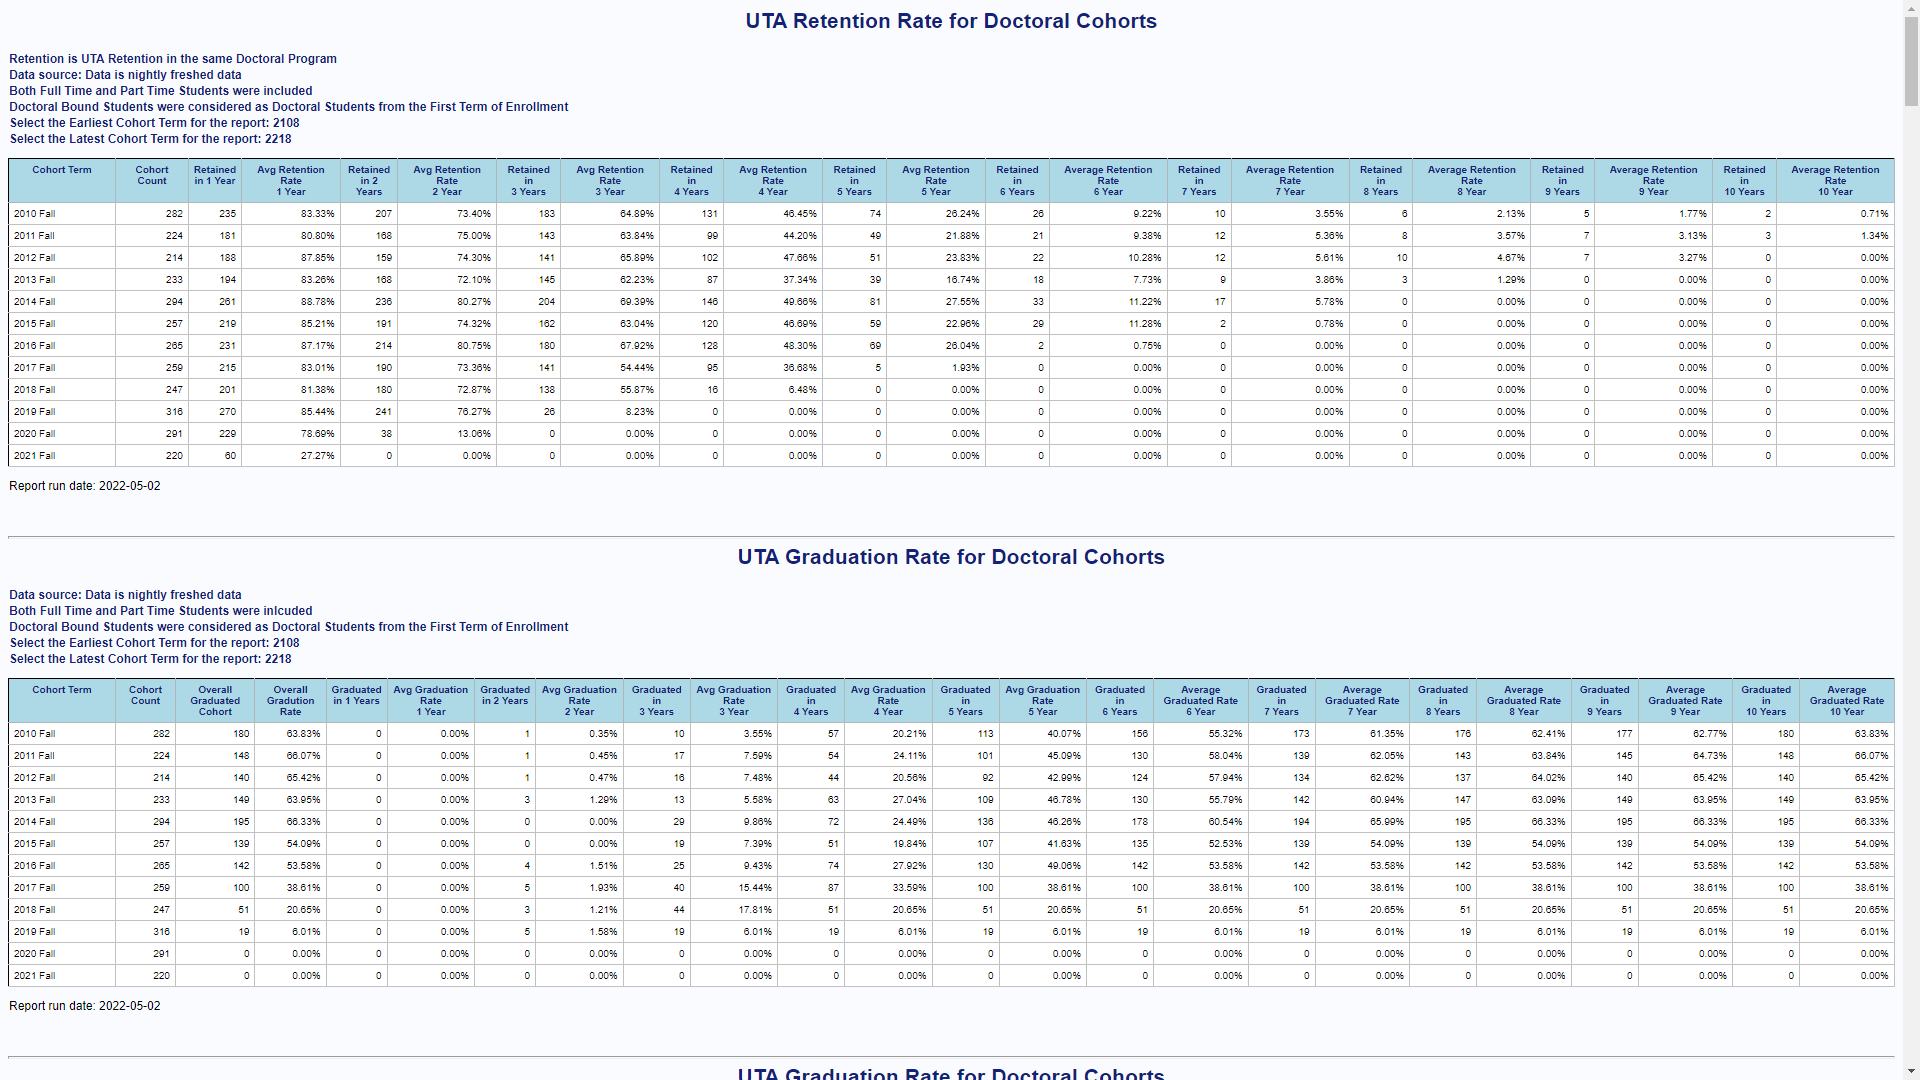The image size is (1920, 1080).
Task: Select the 2010 Fall row label in the Retention table
Action: point(35,214)
